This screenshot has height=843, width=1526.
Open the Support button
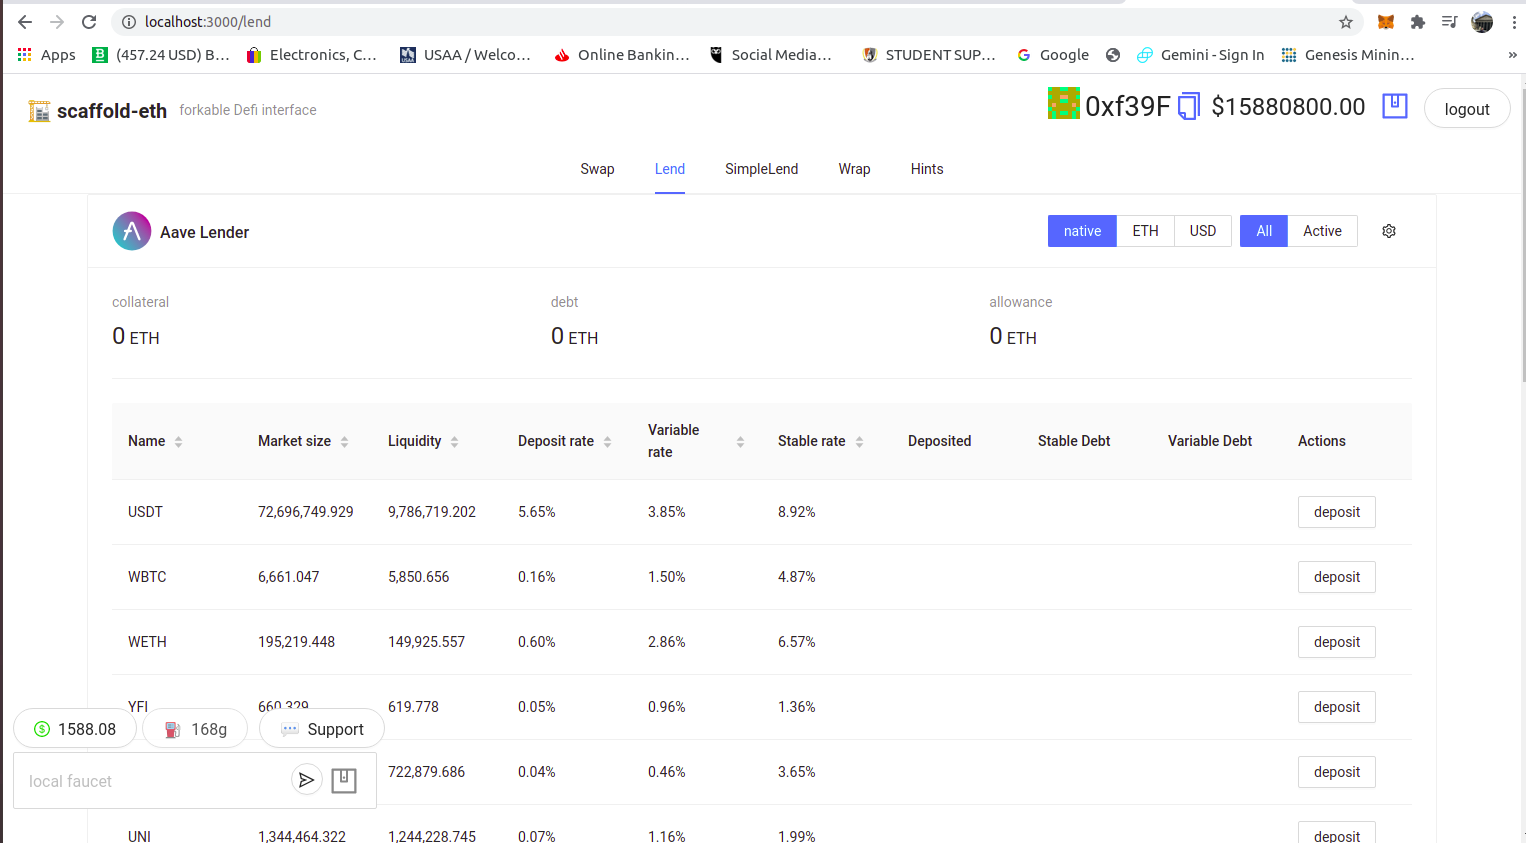pos(322,729)
